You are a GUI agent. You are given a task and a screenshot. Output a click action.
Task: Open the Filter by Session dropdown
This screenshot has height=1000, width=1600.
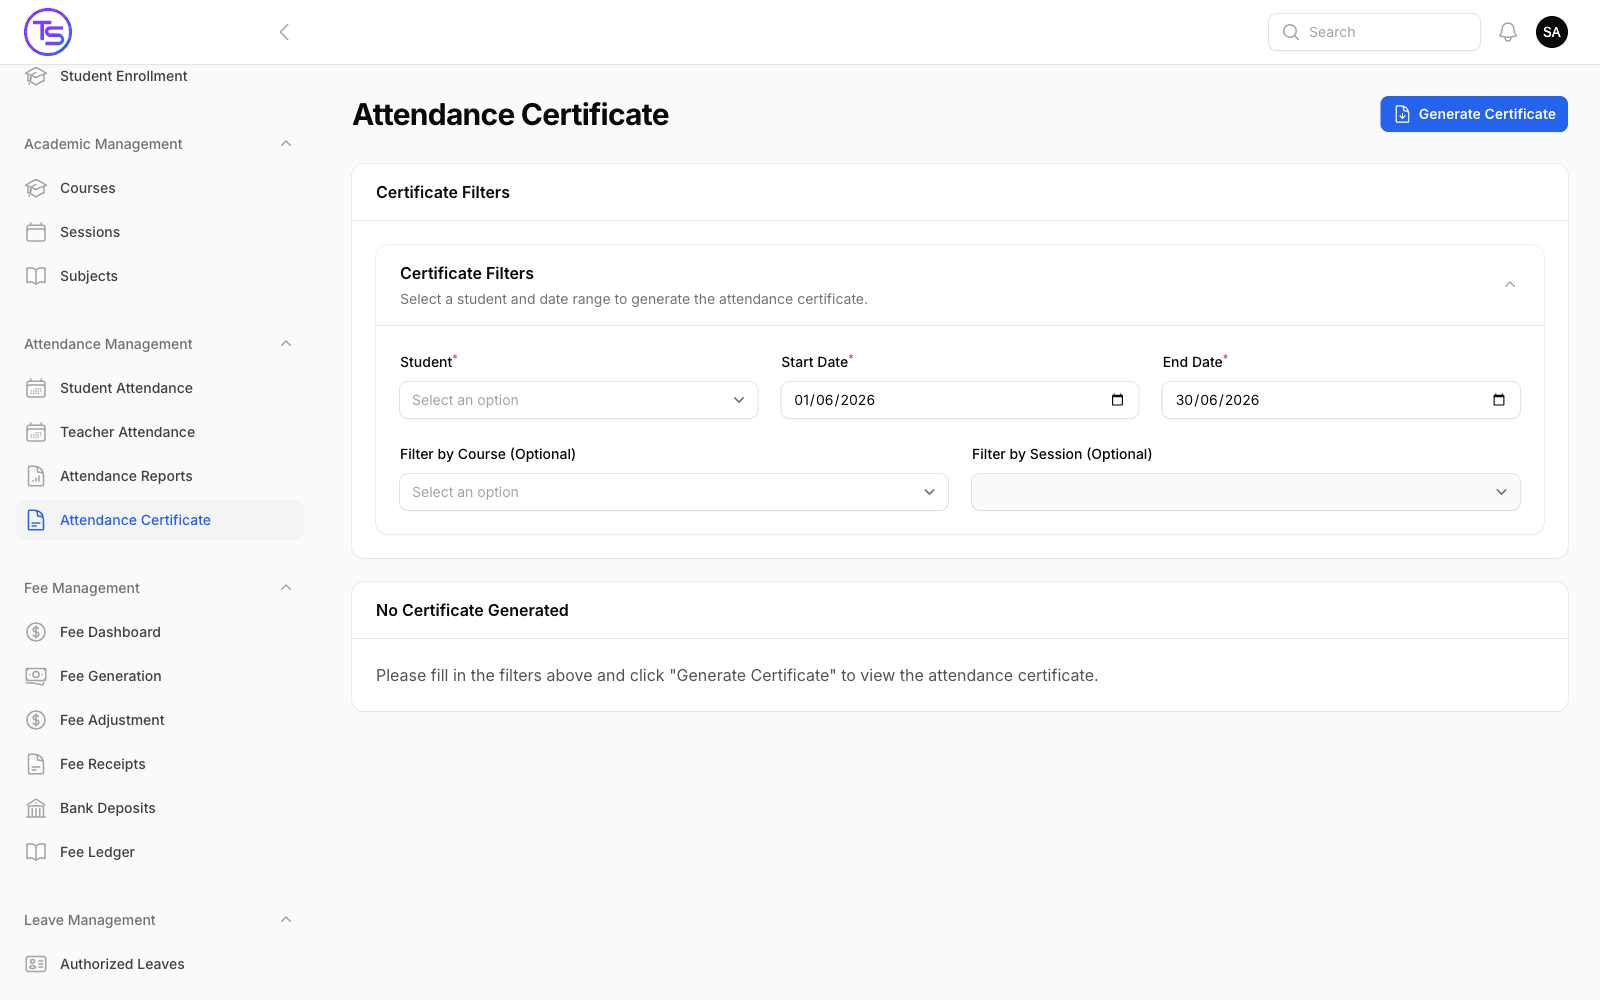(x=1246, y=492)
